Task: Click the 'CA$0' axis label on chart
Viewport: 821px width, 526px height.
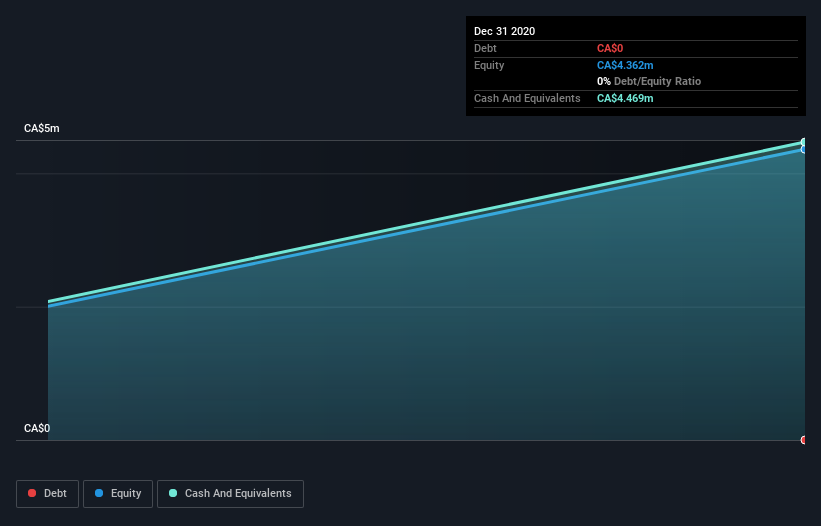Action: pos(37,429)
